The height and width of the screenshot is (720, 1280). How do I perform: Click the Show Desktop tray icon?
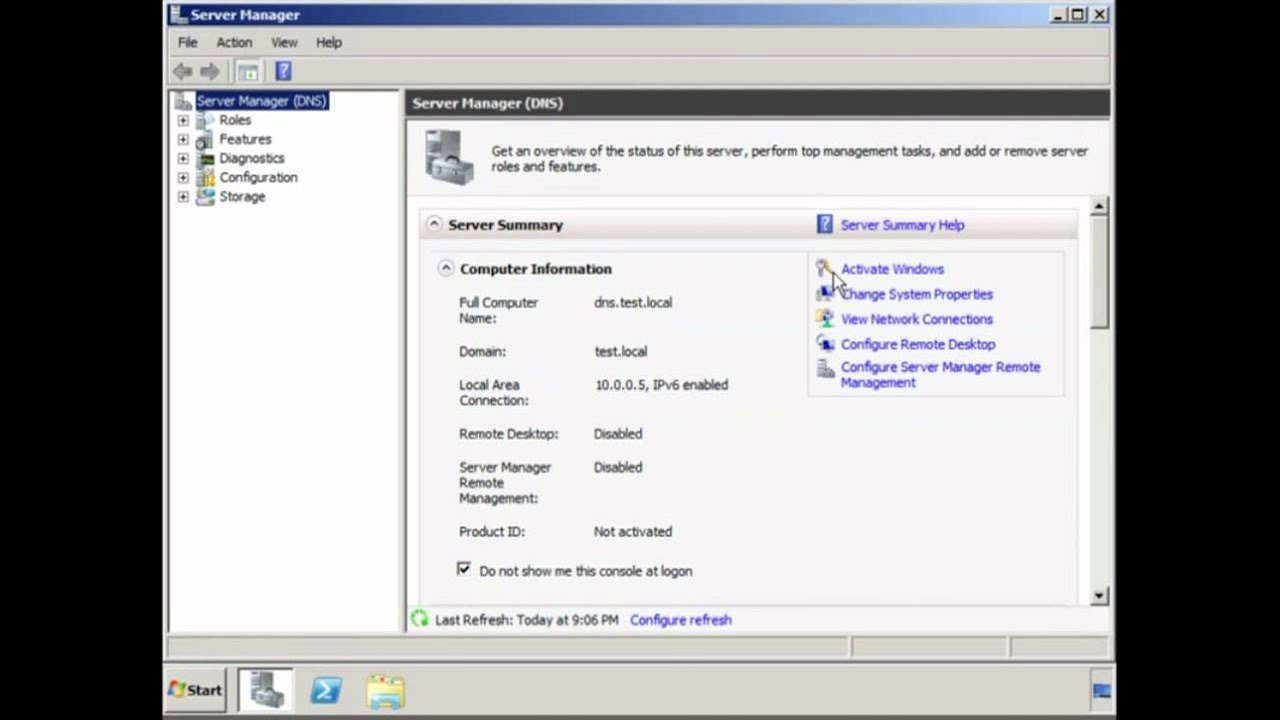1101,691
